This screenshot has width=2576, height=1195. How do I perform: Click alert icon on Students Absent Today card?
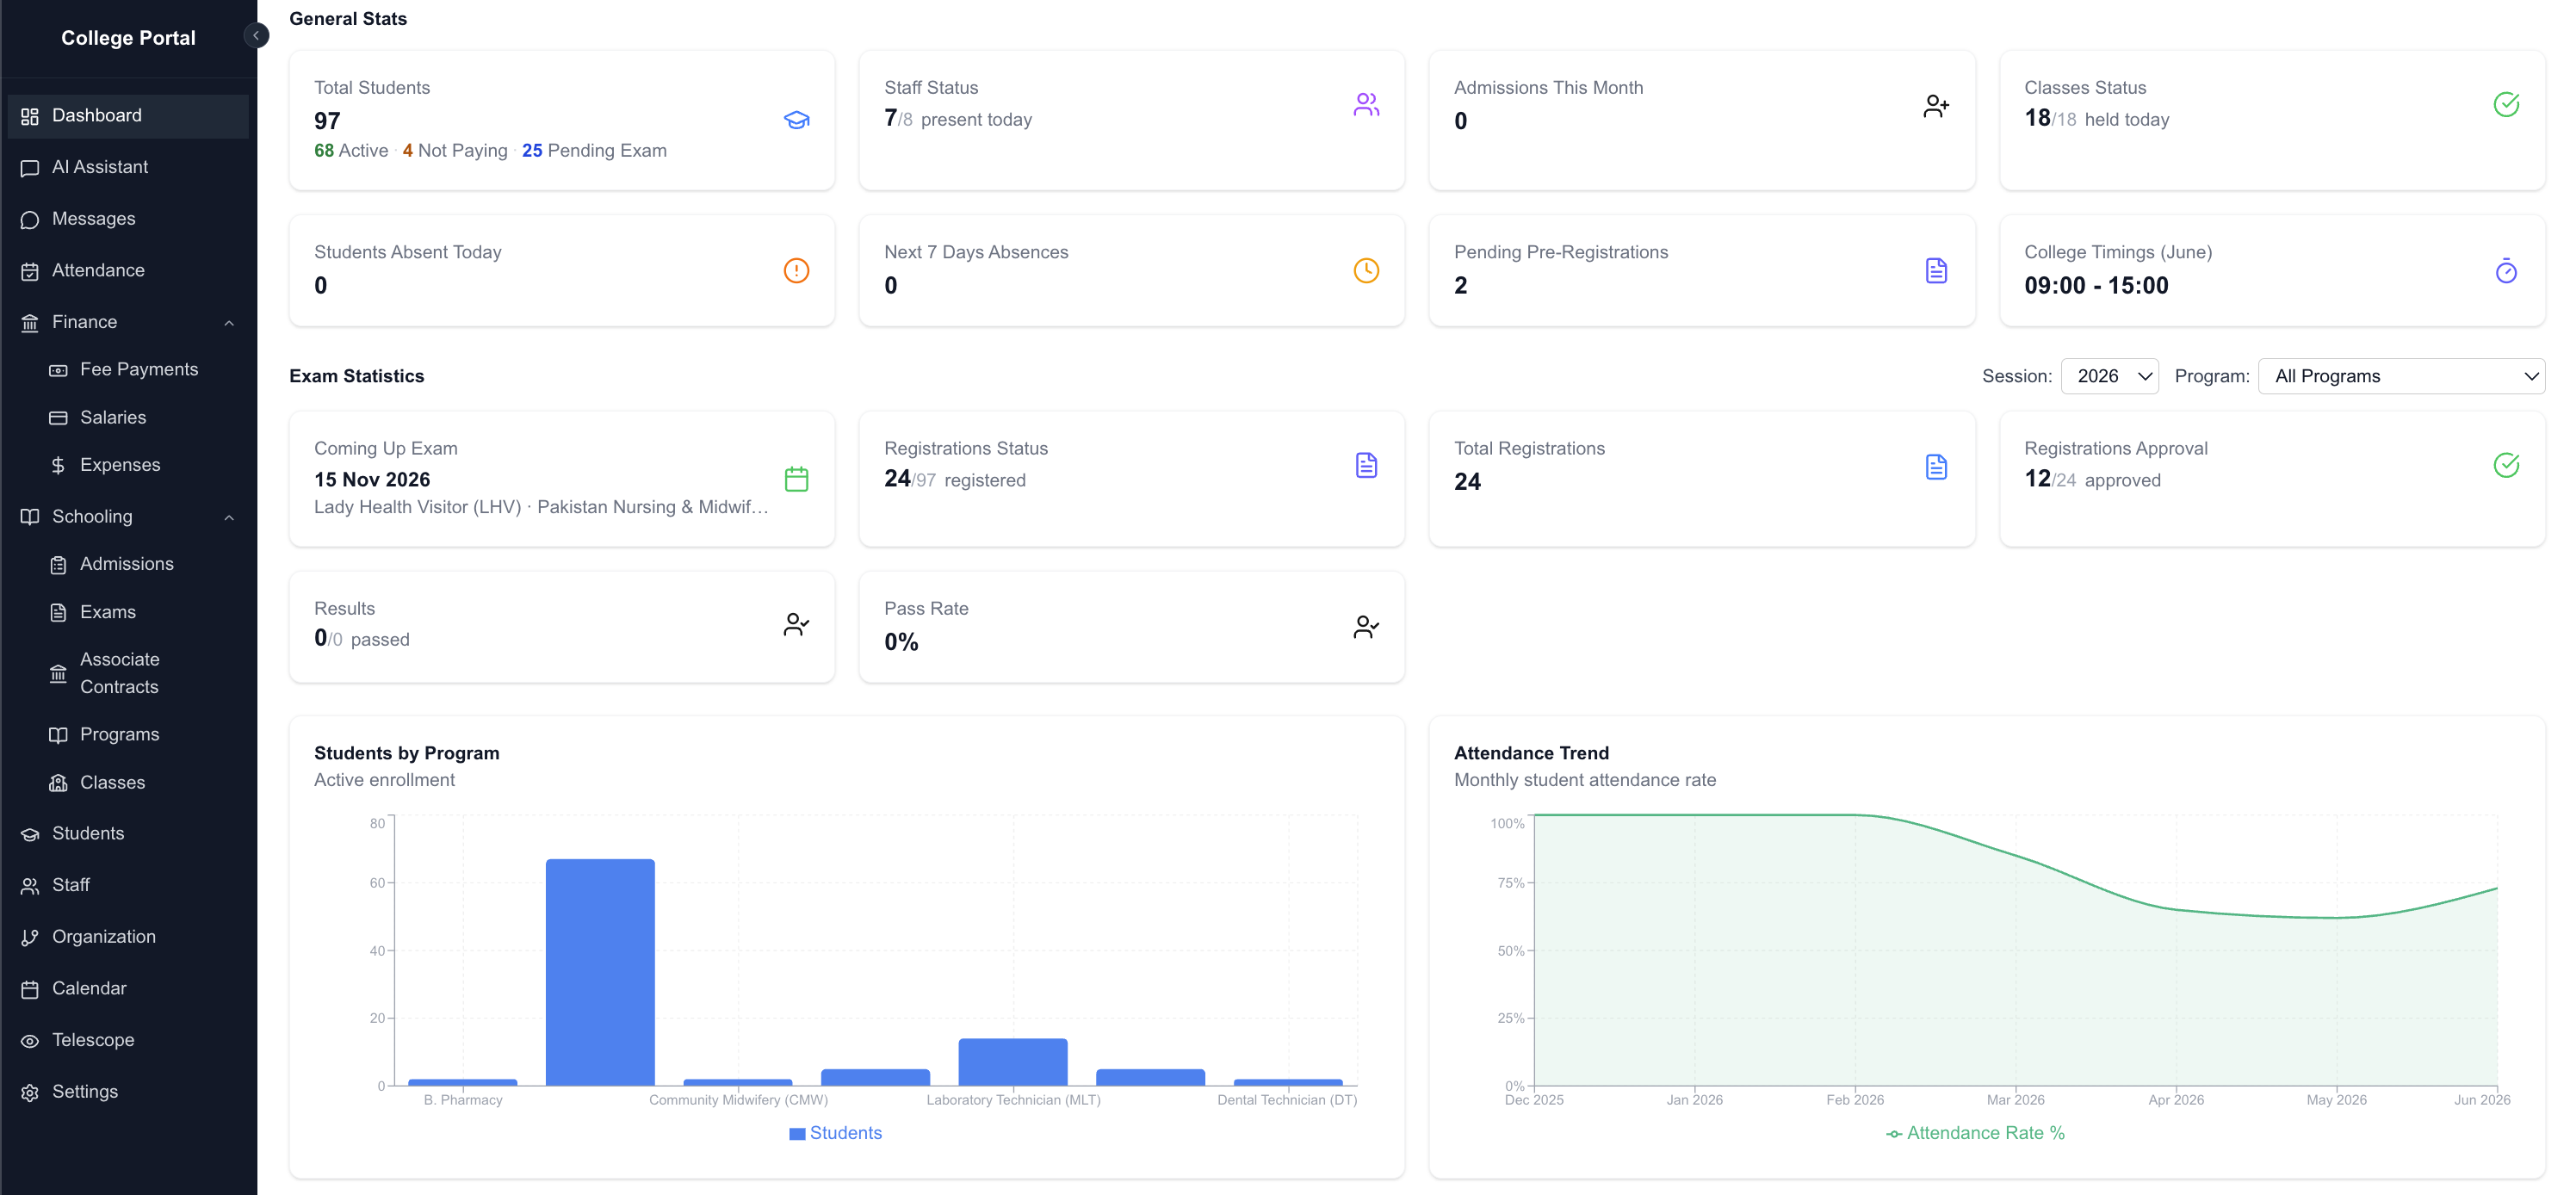coord(797,271)
